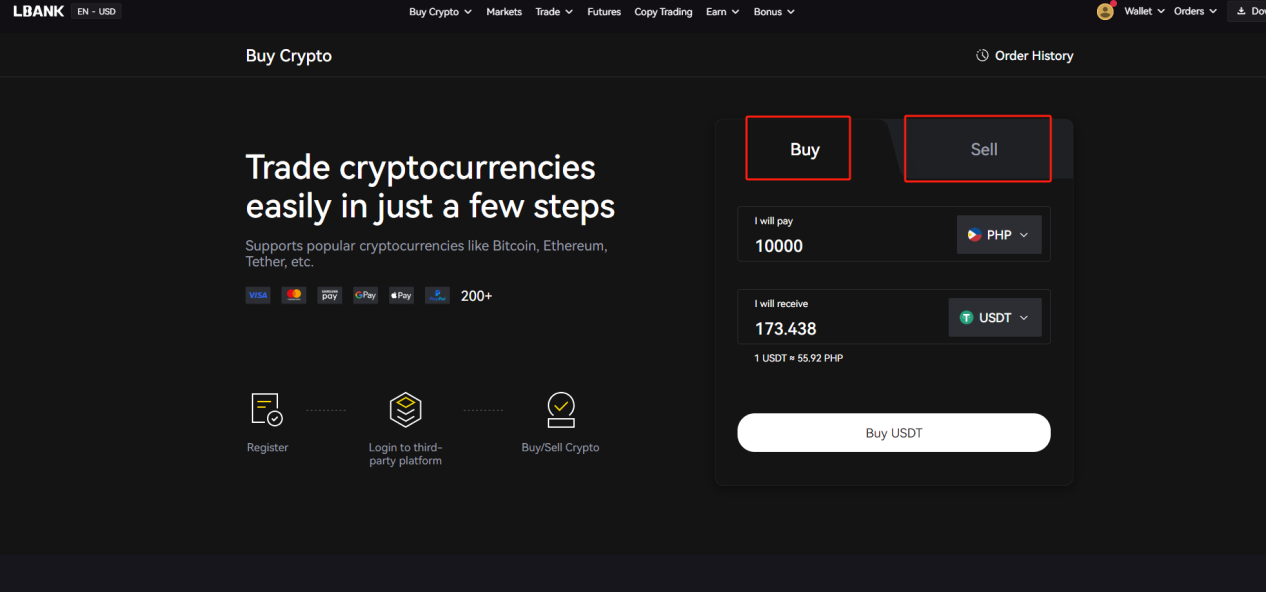Viewport: 1266px width, 592px height.
Task: Open the PHP currency dropdown
Action: pos(999,235)
